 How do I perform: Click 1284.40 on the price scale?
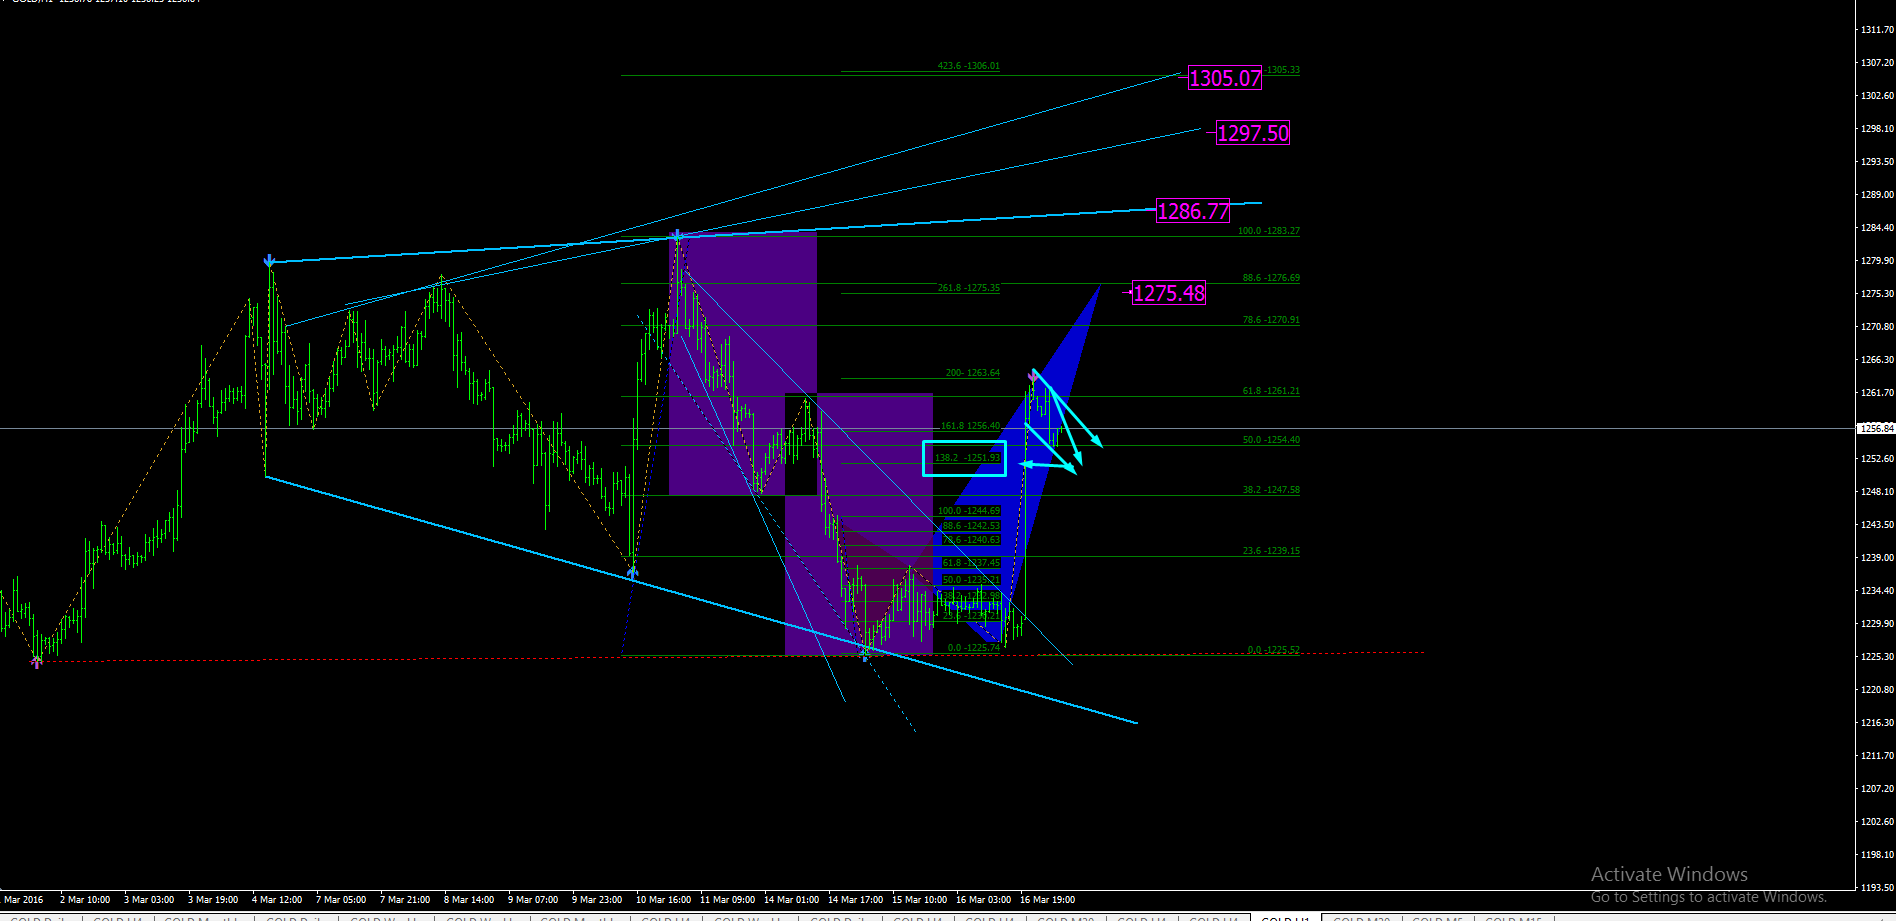pos(1876,228)
